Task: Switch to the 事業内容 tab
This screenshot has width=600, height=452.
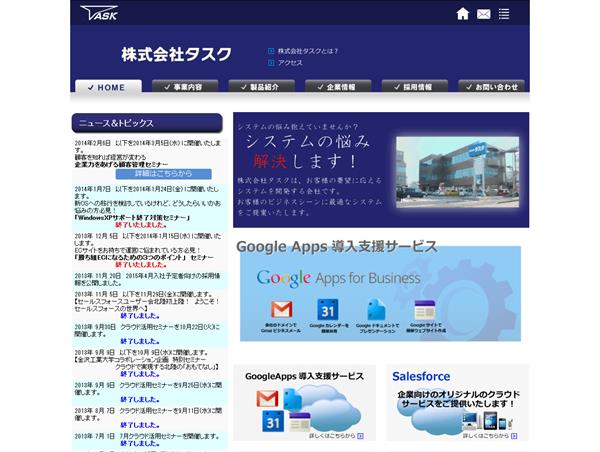Action: pos(185,86)
